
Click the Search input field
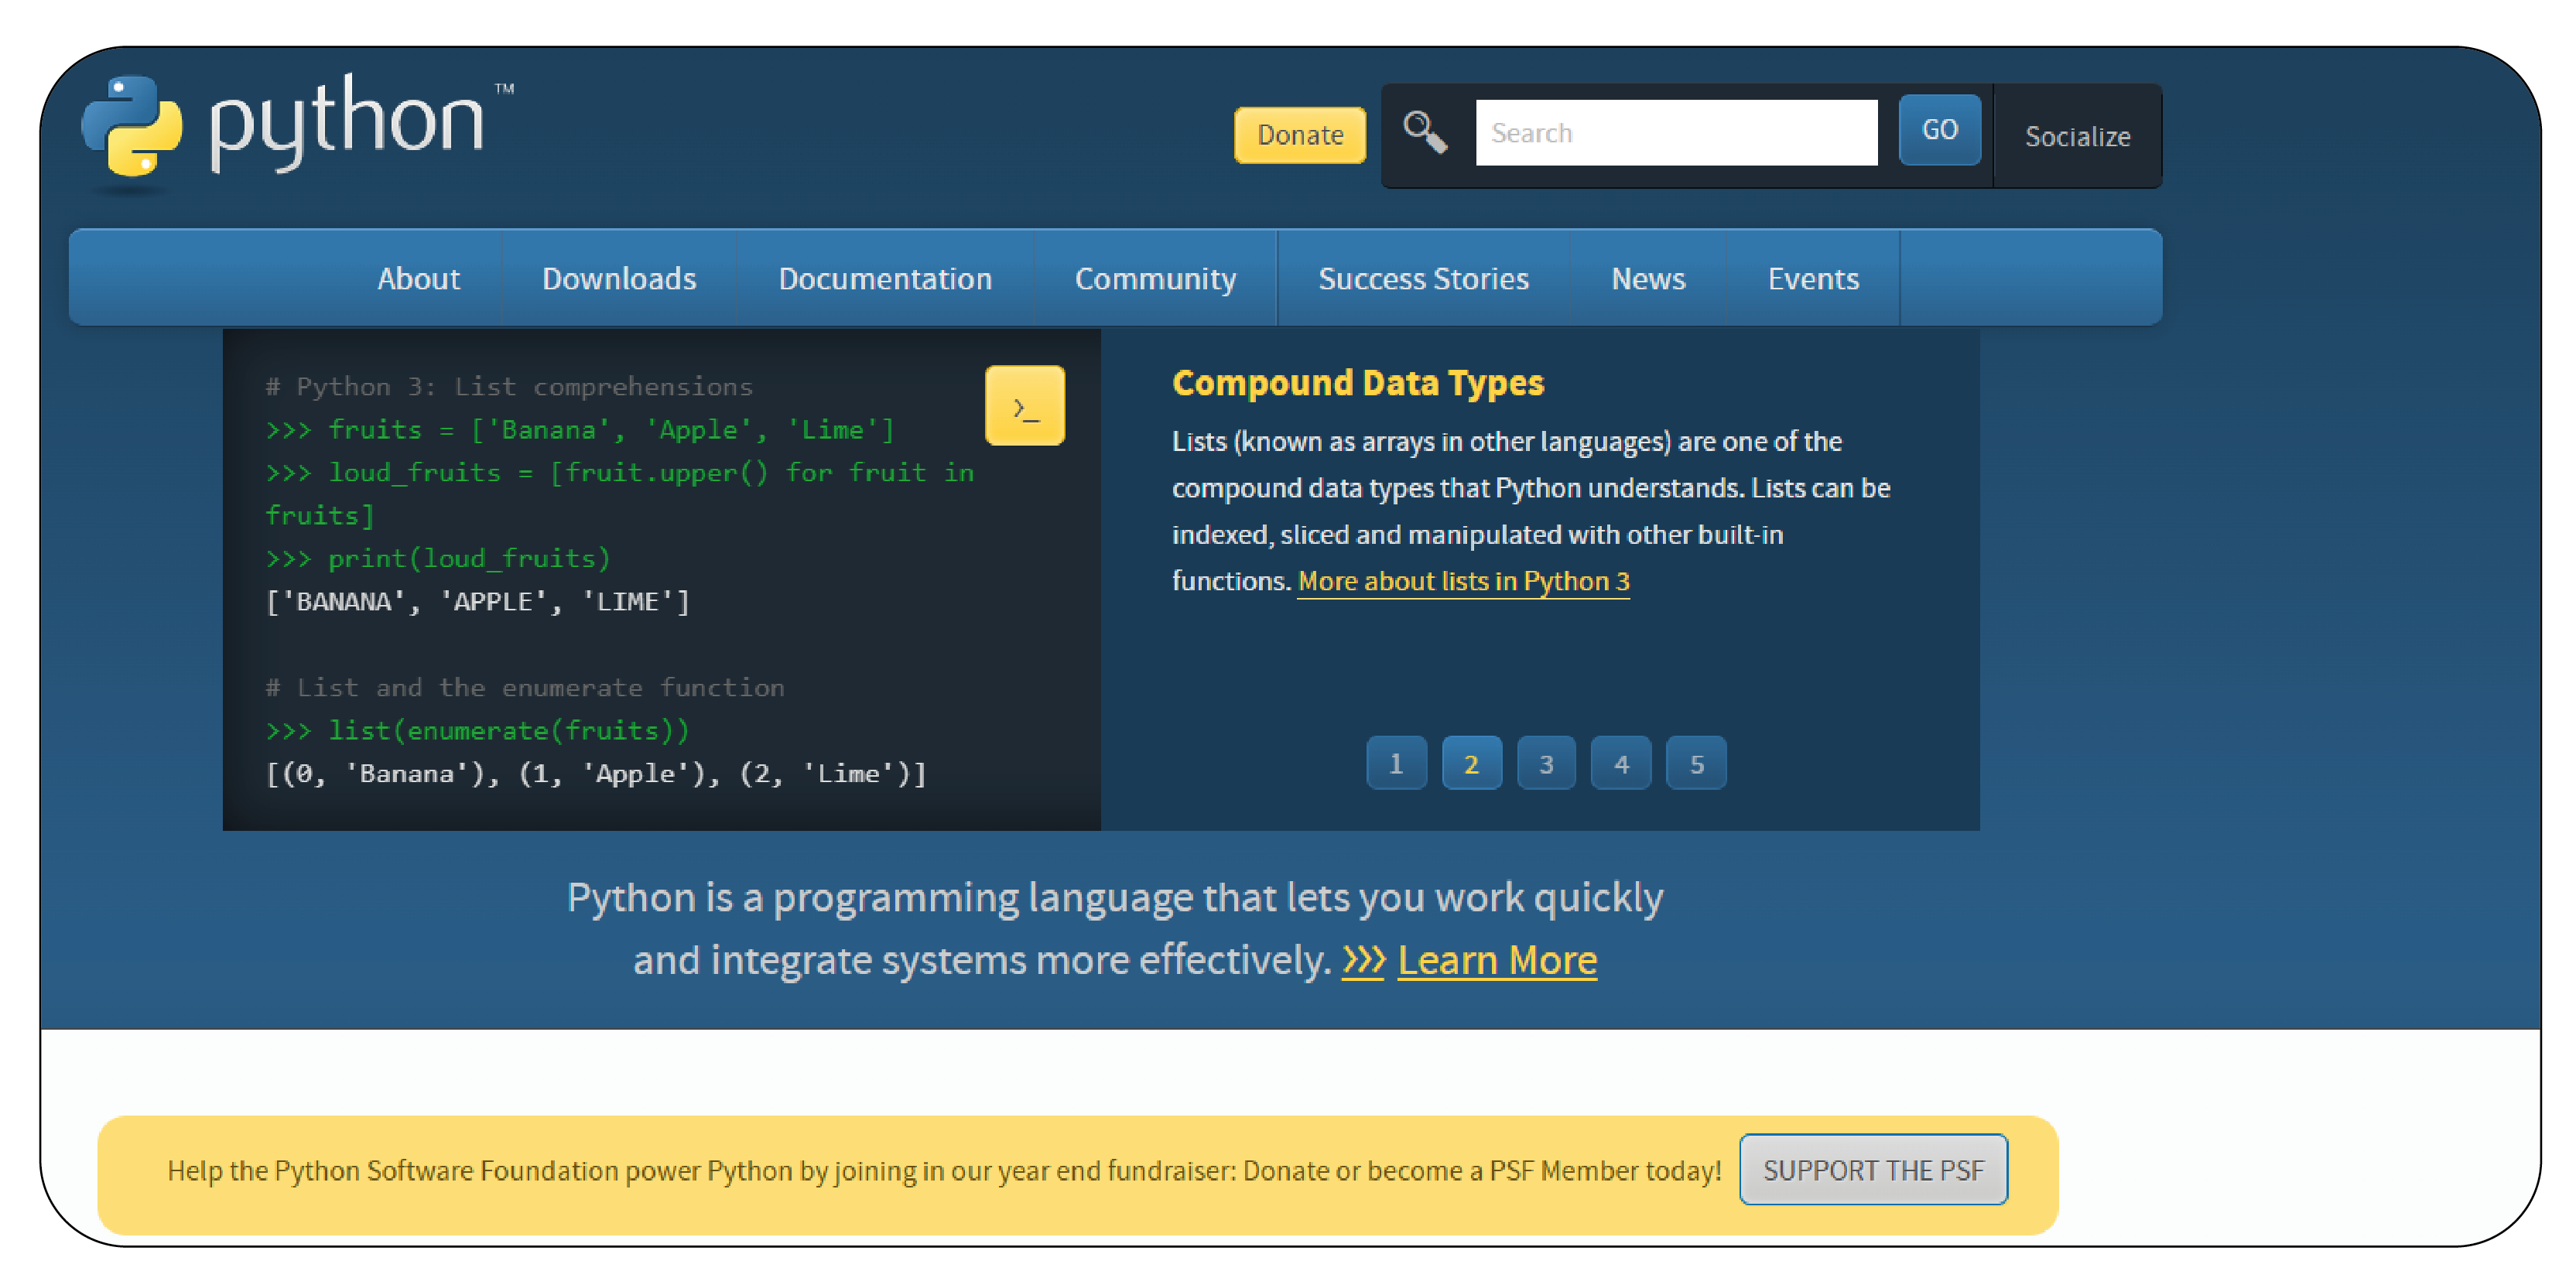[x=1671, y=135]
